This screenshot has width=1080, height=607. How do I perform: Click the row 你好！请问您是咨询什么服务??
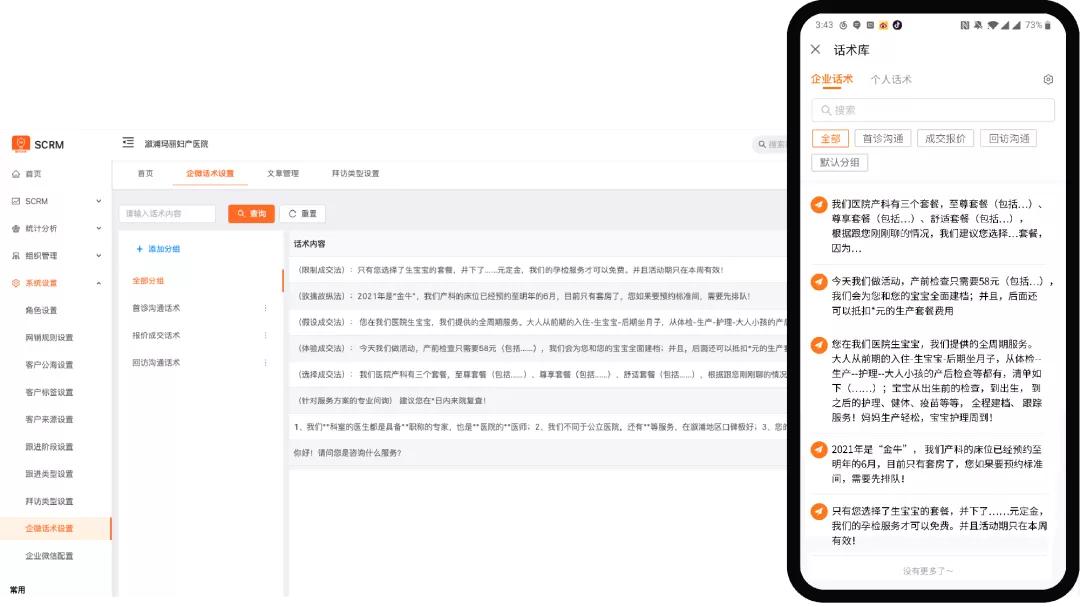(x=538, y=453)
